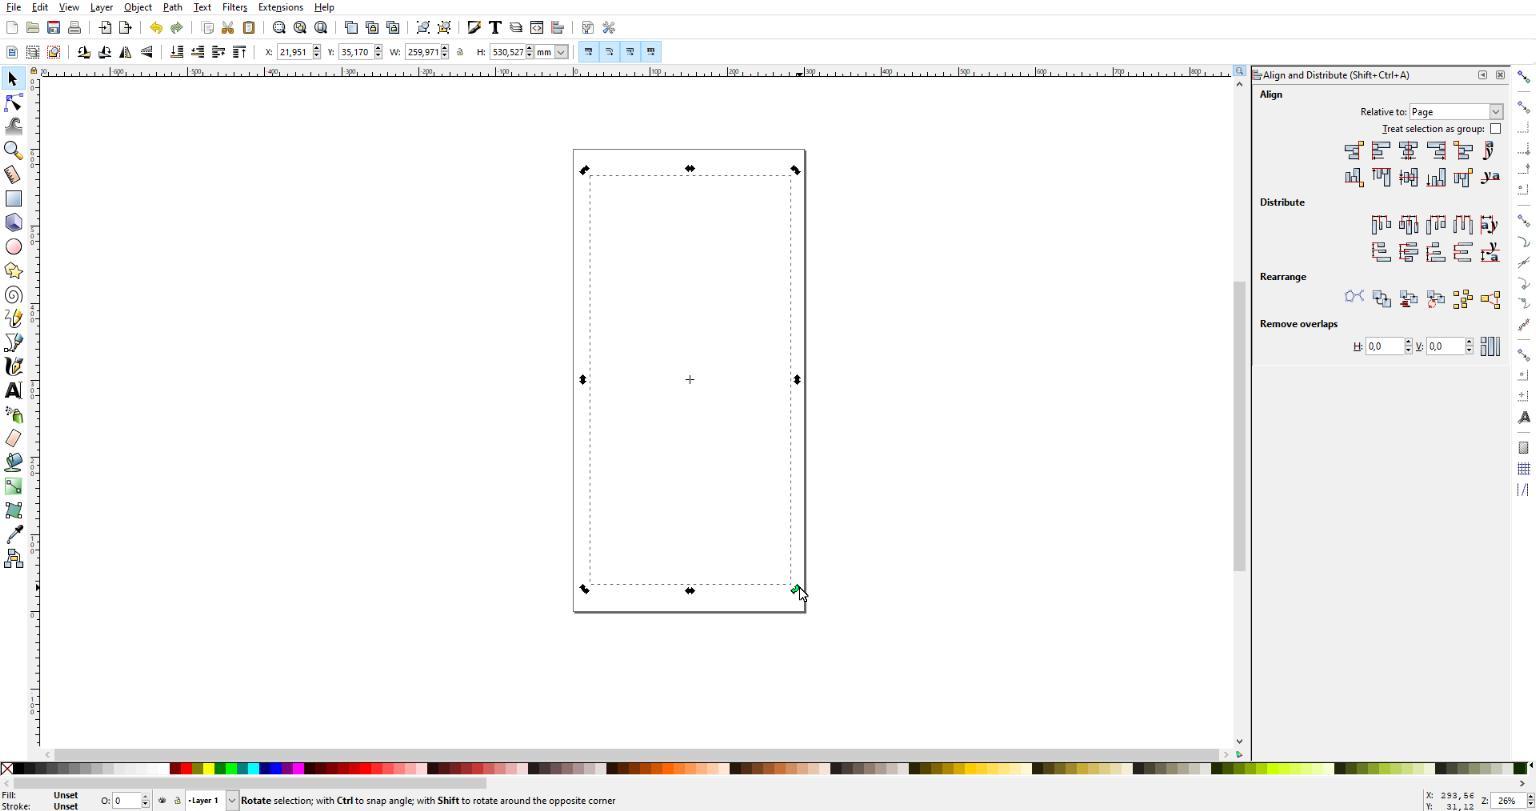The width and height of the screenshot is (1536, 811).
Task: Click the Save document icon
Action: [x=53, y=28]
